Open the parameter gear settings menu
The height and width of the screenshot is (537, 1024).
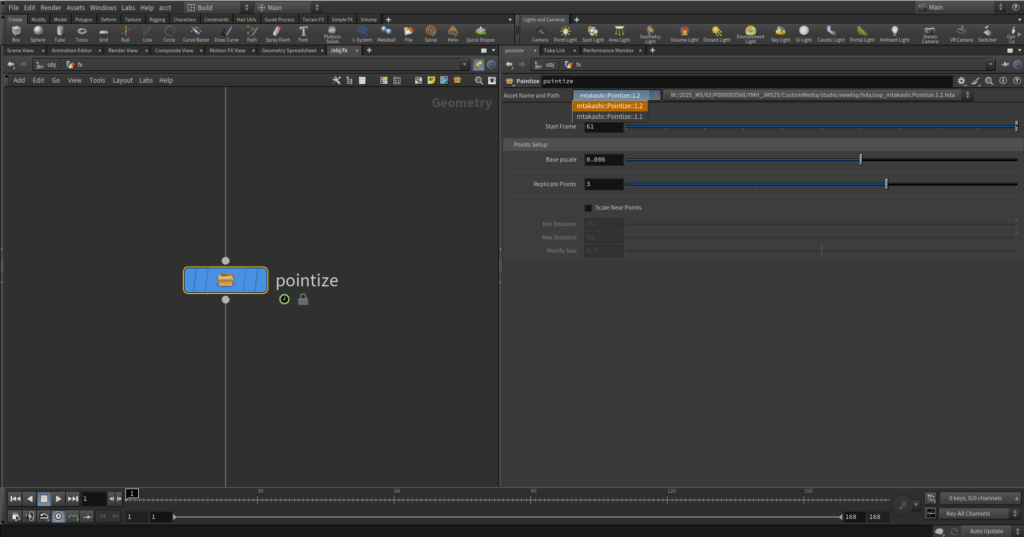[961, 80]
